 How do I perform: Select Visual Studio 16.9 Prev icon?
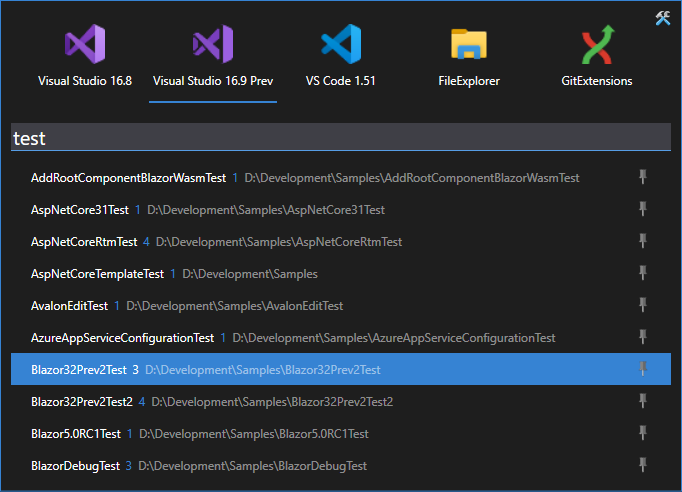point(213,44)
